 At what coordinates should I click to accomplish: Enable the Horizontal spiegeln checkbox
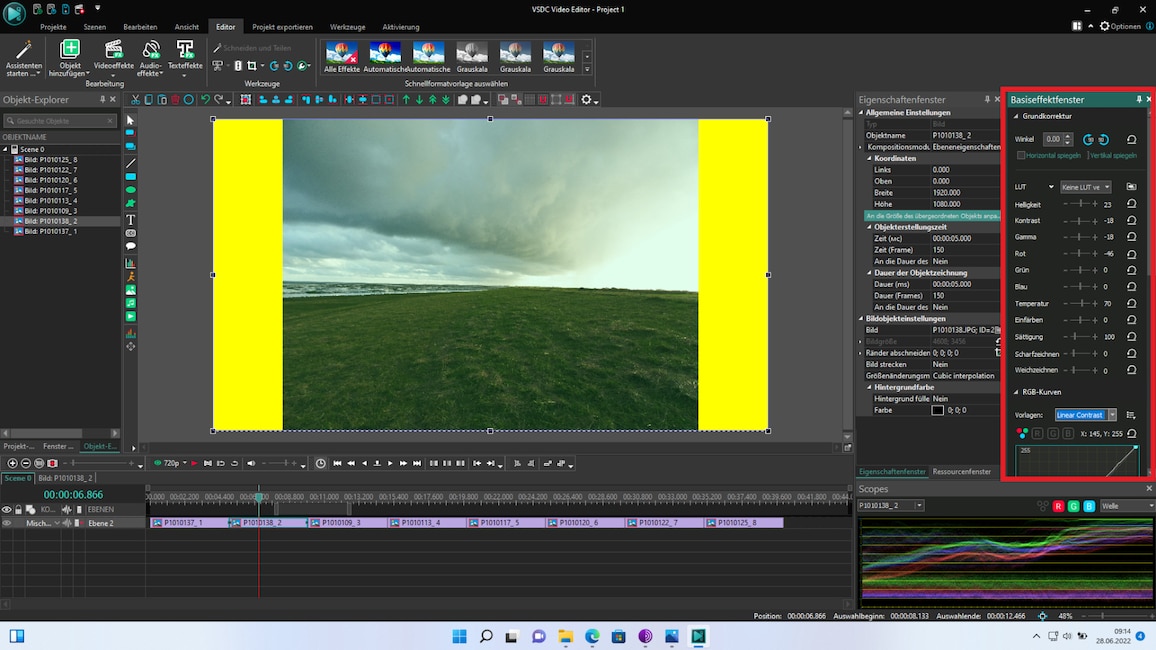[x=1021, y=155]
